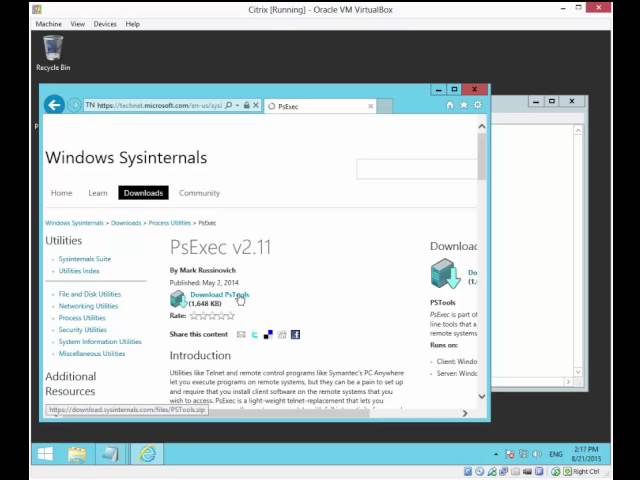This screenshot has width=640, height=480.
Task: Open the VirtualBox Machine menu
Action: coord(49,24)
